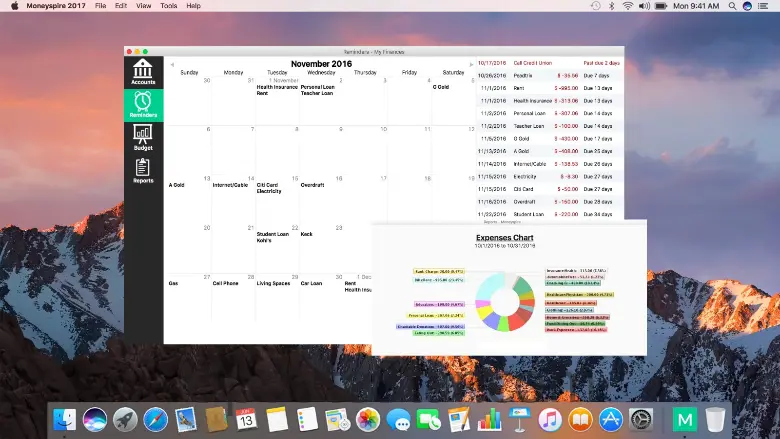The width and height of the screenshot is (780, 439).
Task: Open Contacts book icon in the dock
Action: [216, 420]
